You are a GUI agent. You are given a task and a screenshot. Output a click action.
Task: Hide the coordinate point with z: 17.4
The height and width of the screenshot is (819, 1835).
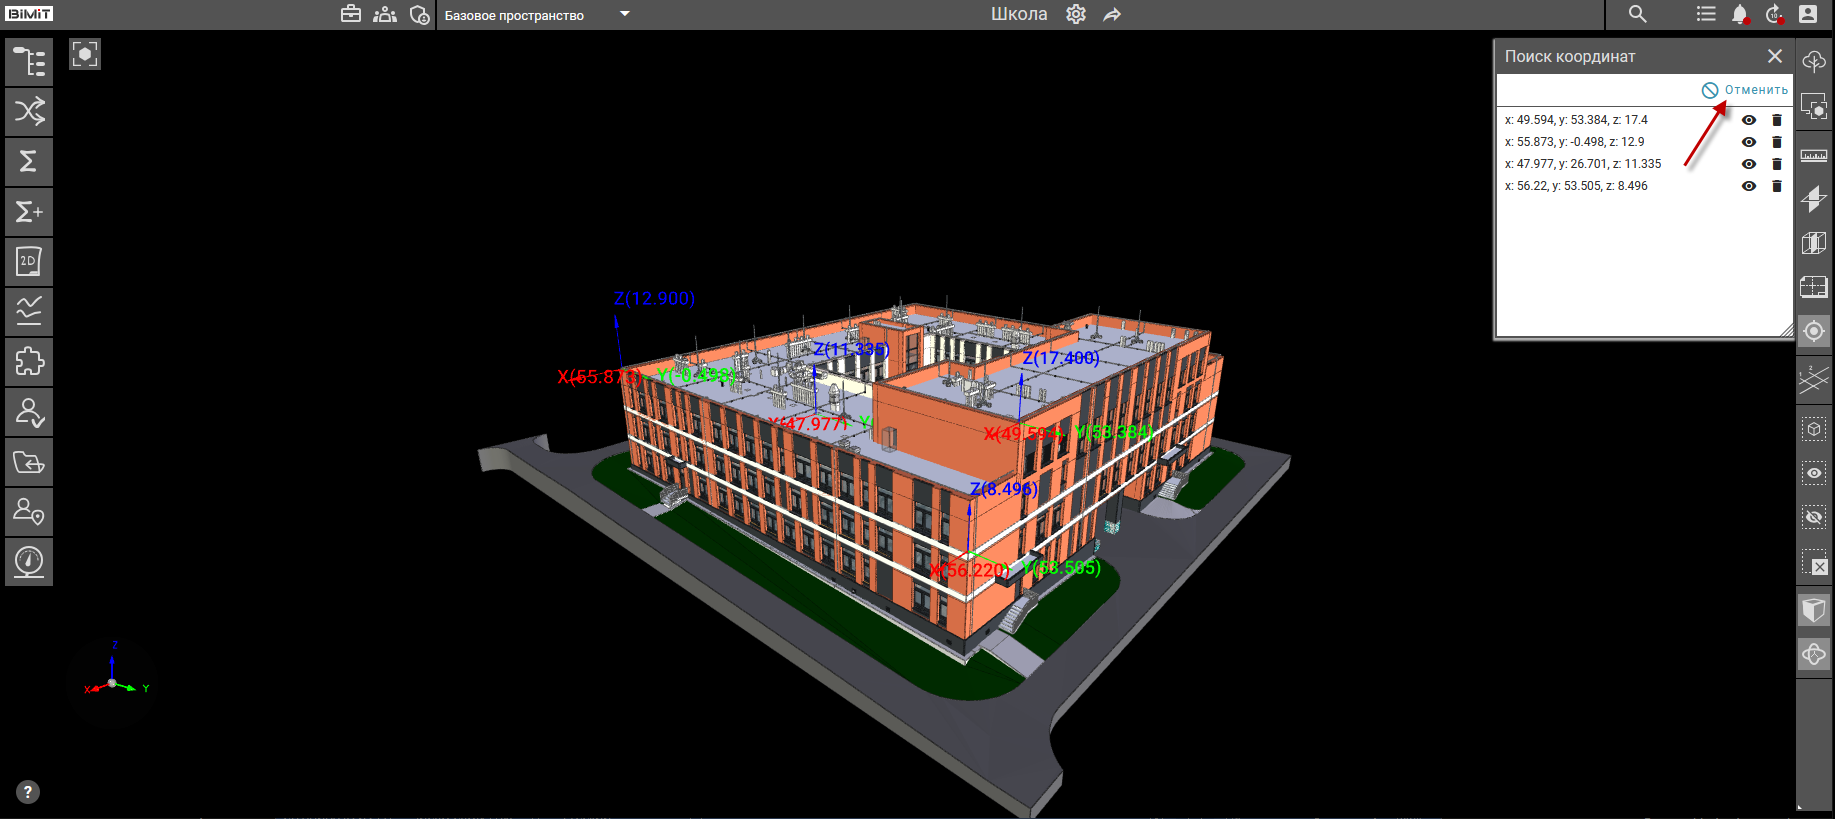(1748, 120)
